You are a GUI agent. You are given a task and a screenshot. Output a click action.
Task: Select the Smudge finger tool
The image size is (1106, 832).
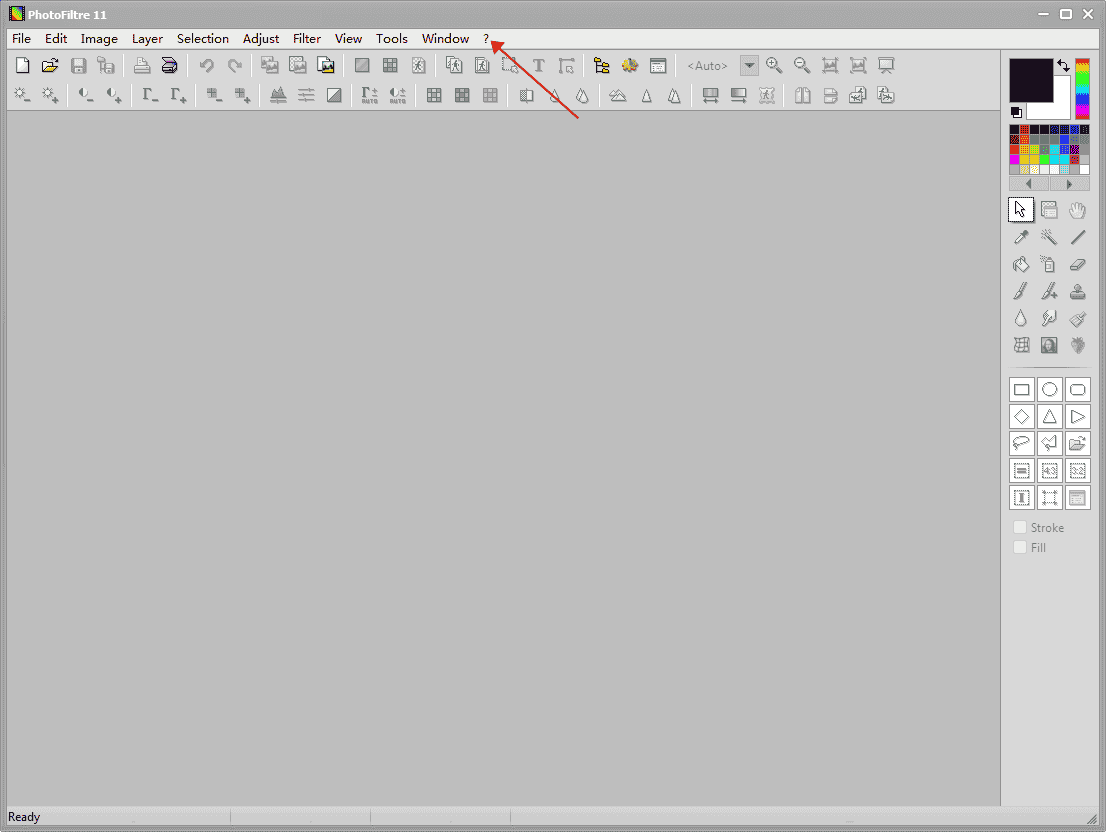[1049, 318]
